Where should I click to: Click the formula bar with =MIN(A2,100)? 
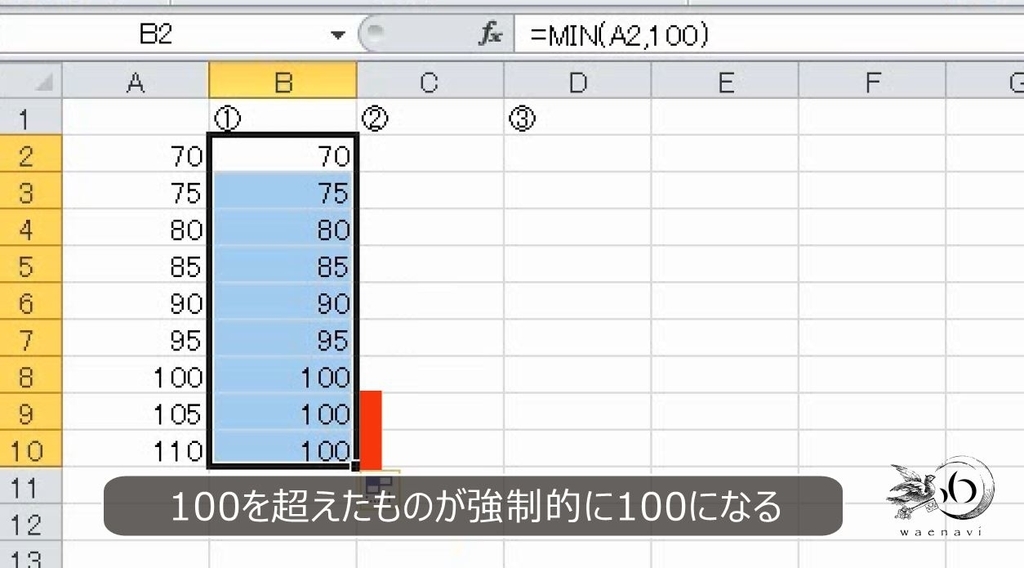[769, 34]
